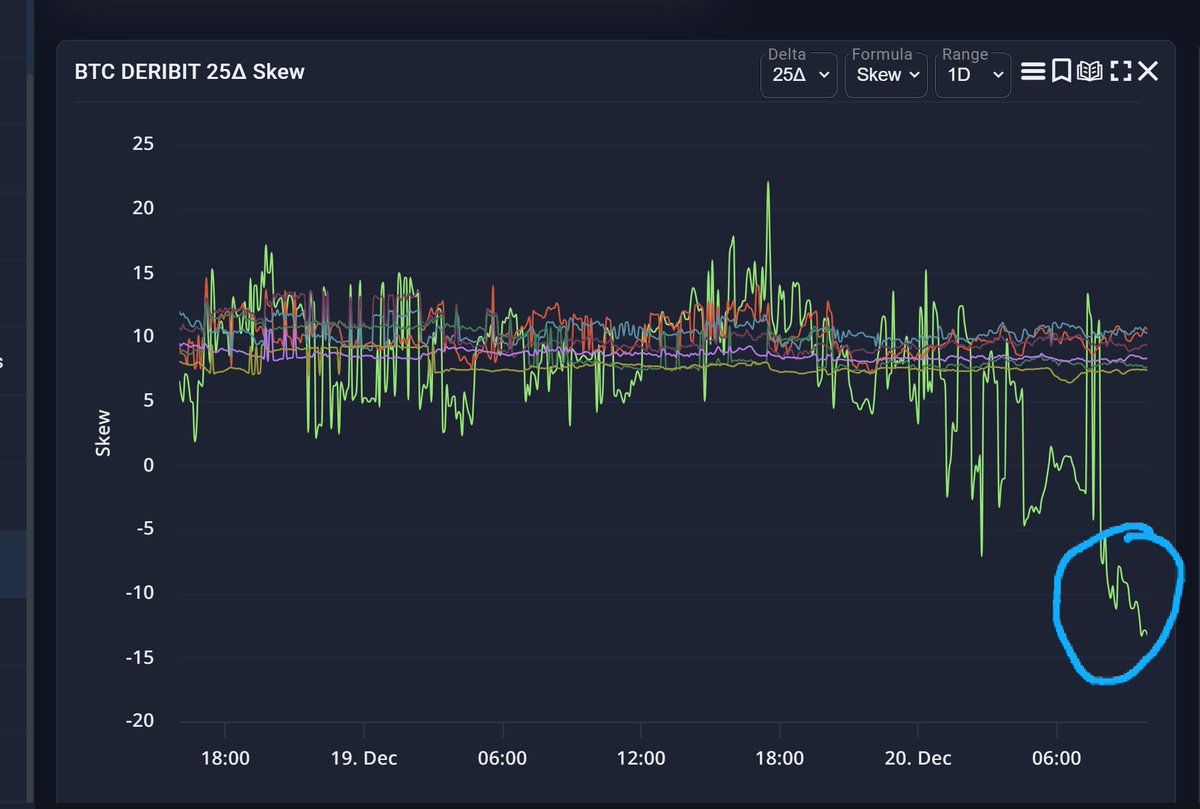Change the Range 1D dropdown
Image resolution: width=1200 pixels, height=809 pixels.
click(x=972, y=75)
